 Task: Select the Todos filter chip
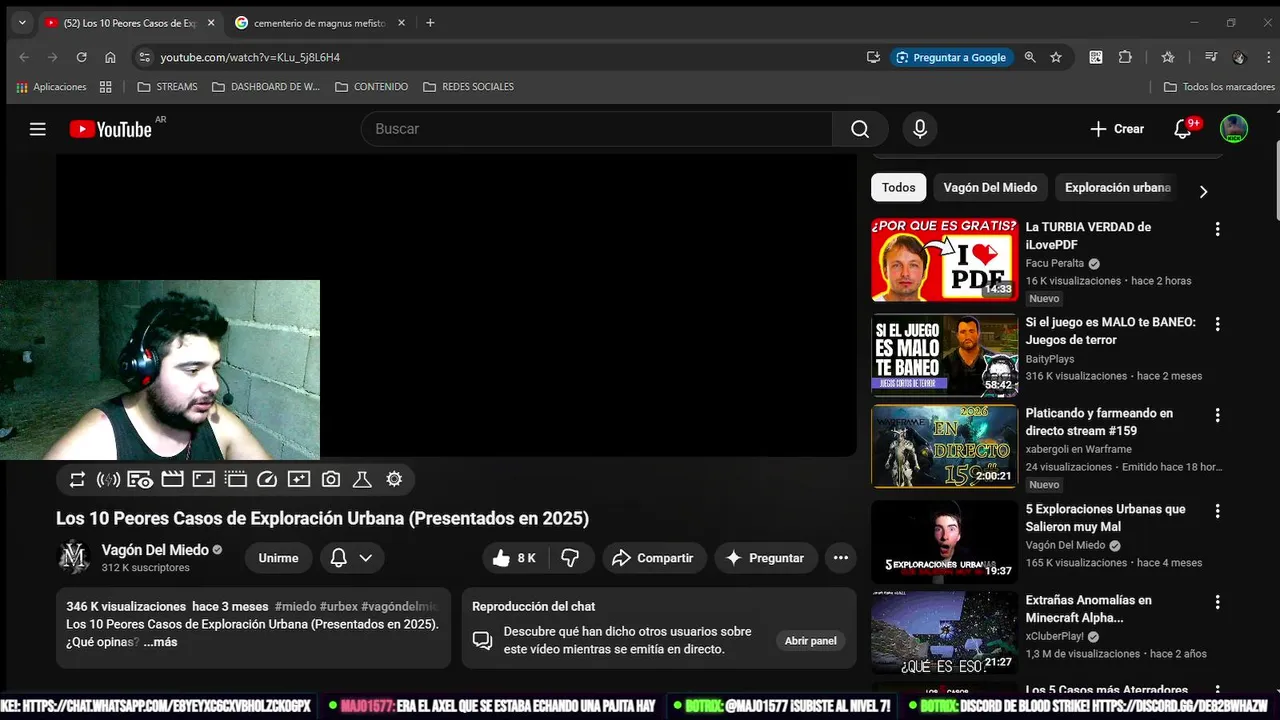[898, 188]
